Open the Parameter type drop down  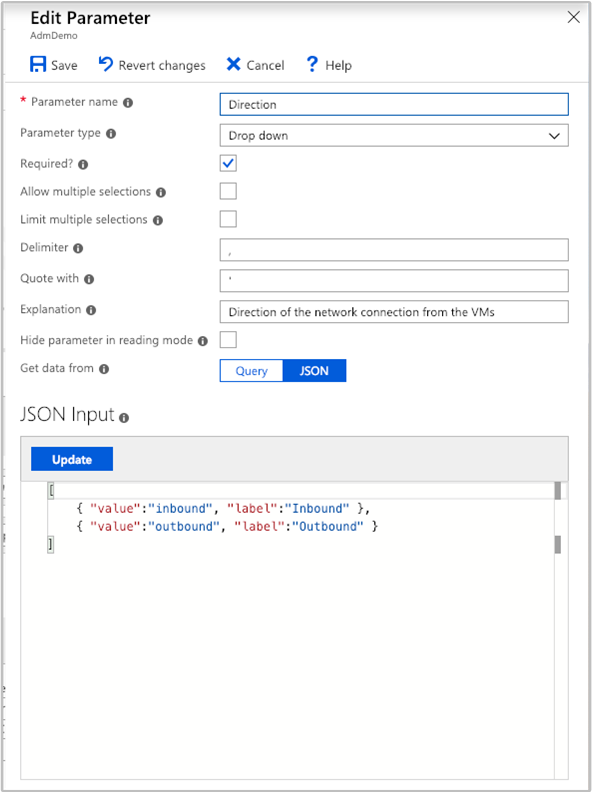coord(394,136)
